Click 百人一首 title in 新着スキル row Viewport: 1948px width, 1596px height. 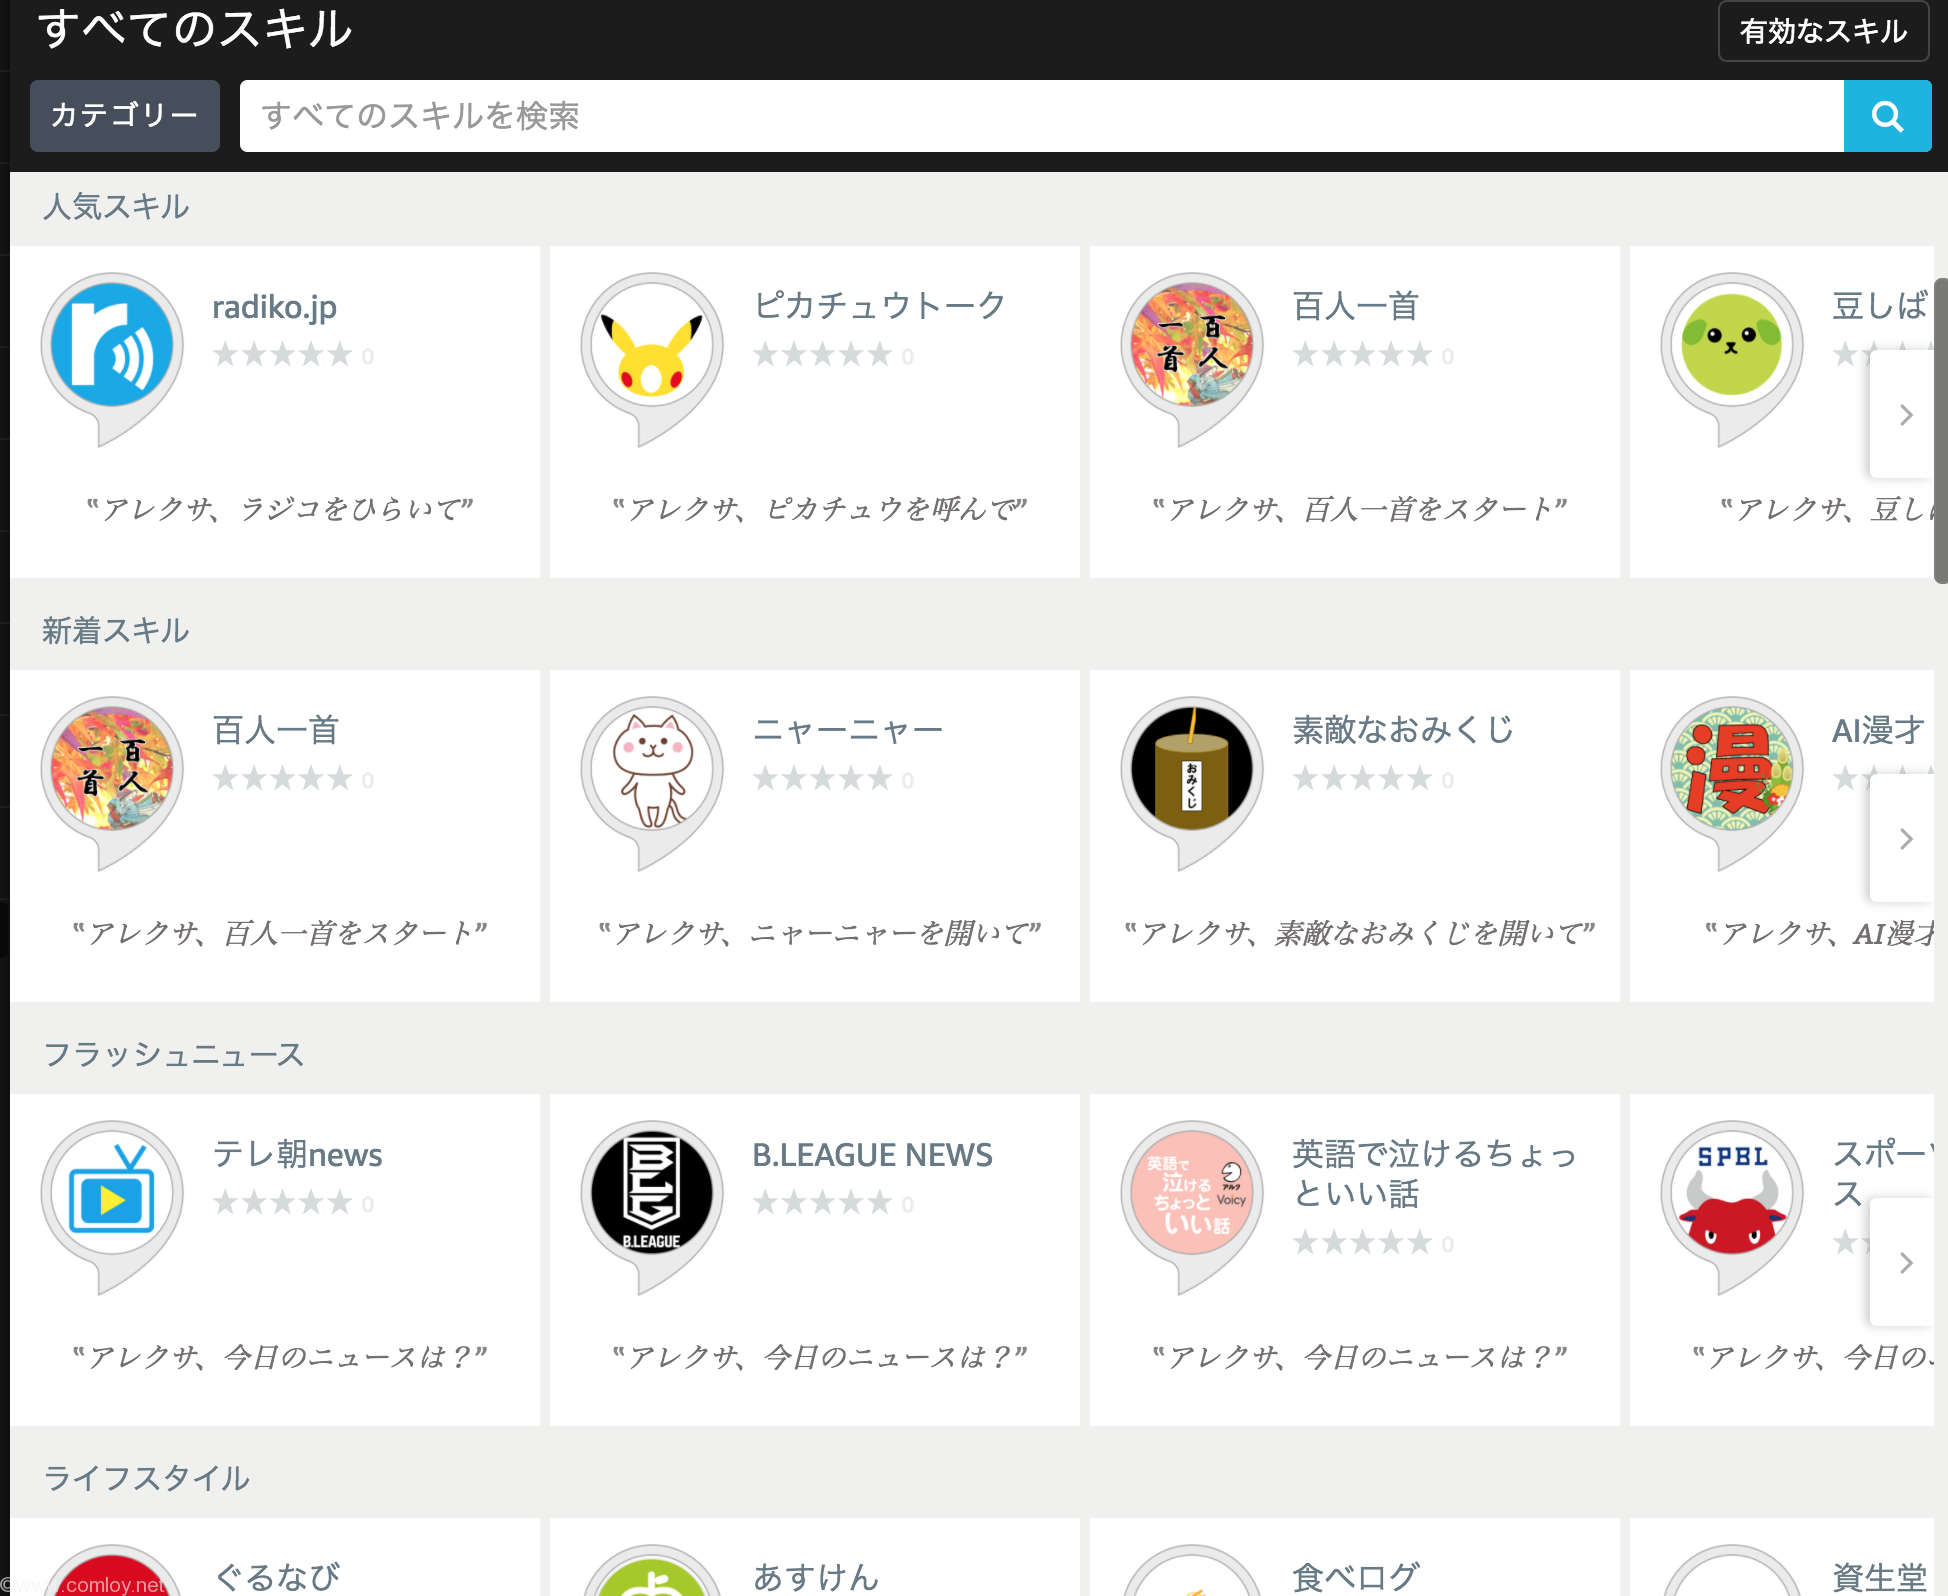coord(276,729)
